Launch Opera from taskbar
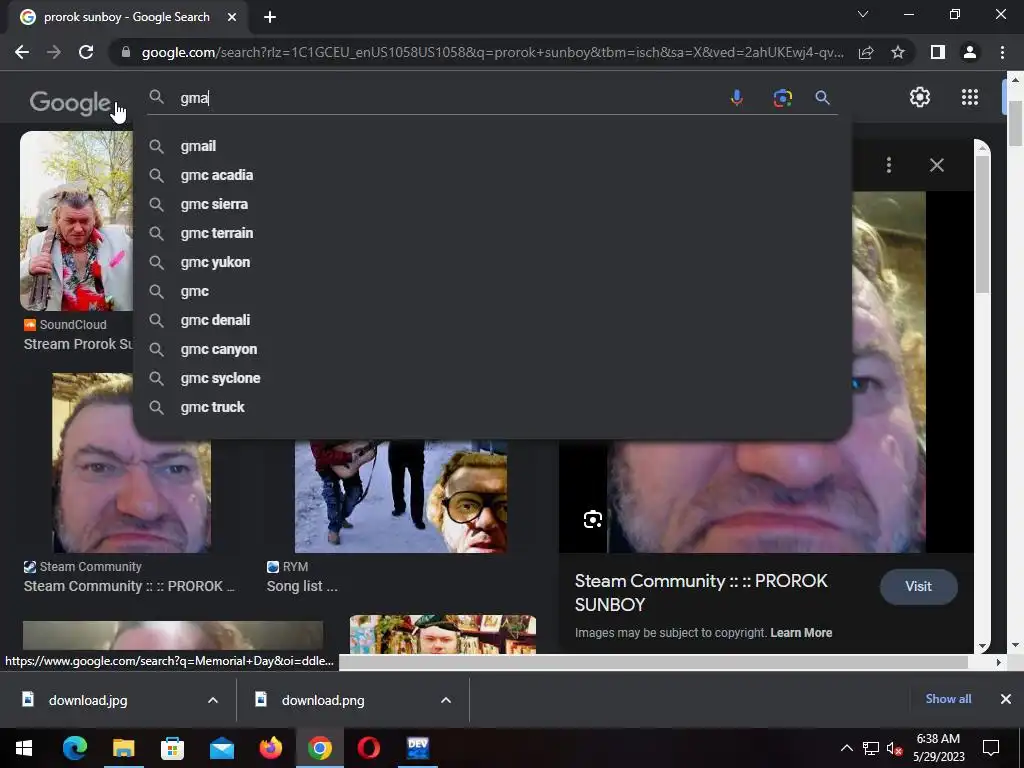Image resolution: width=1024 pixels, height=768 pixels. [x=368, y=748]
